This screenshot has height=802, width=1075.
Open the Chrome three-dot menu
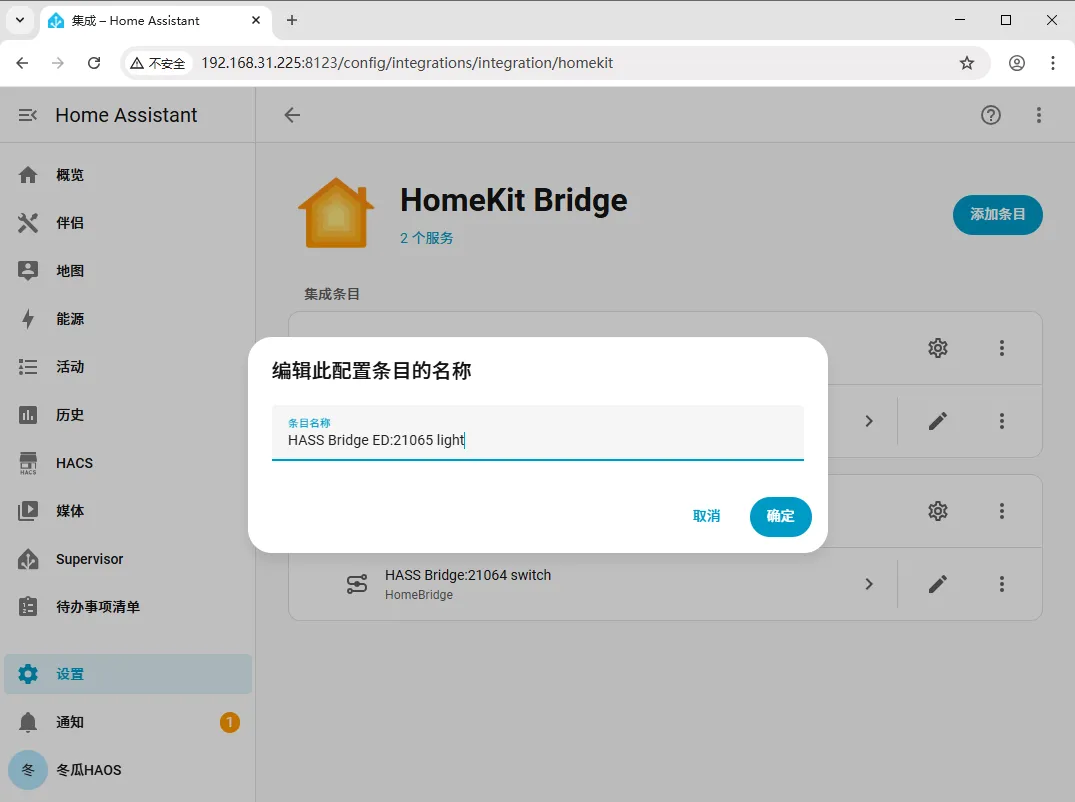coord(1052,63)
